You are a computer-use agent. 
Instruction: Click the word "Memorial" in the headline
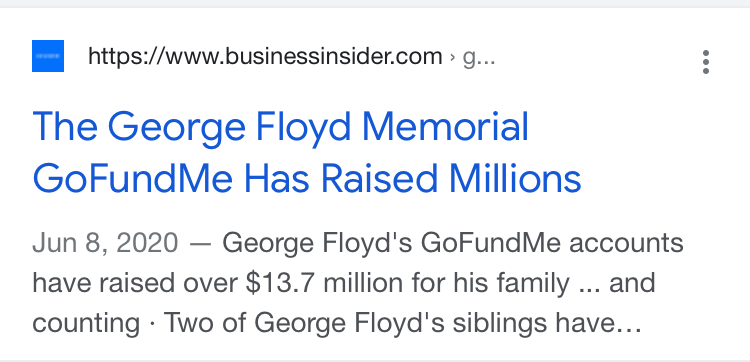445,126
